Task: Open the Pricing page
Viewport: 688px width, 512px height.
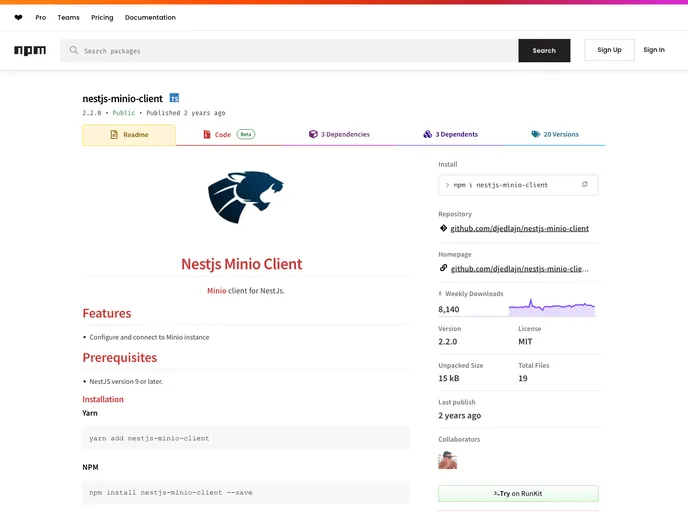Action: coord(102,18)
